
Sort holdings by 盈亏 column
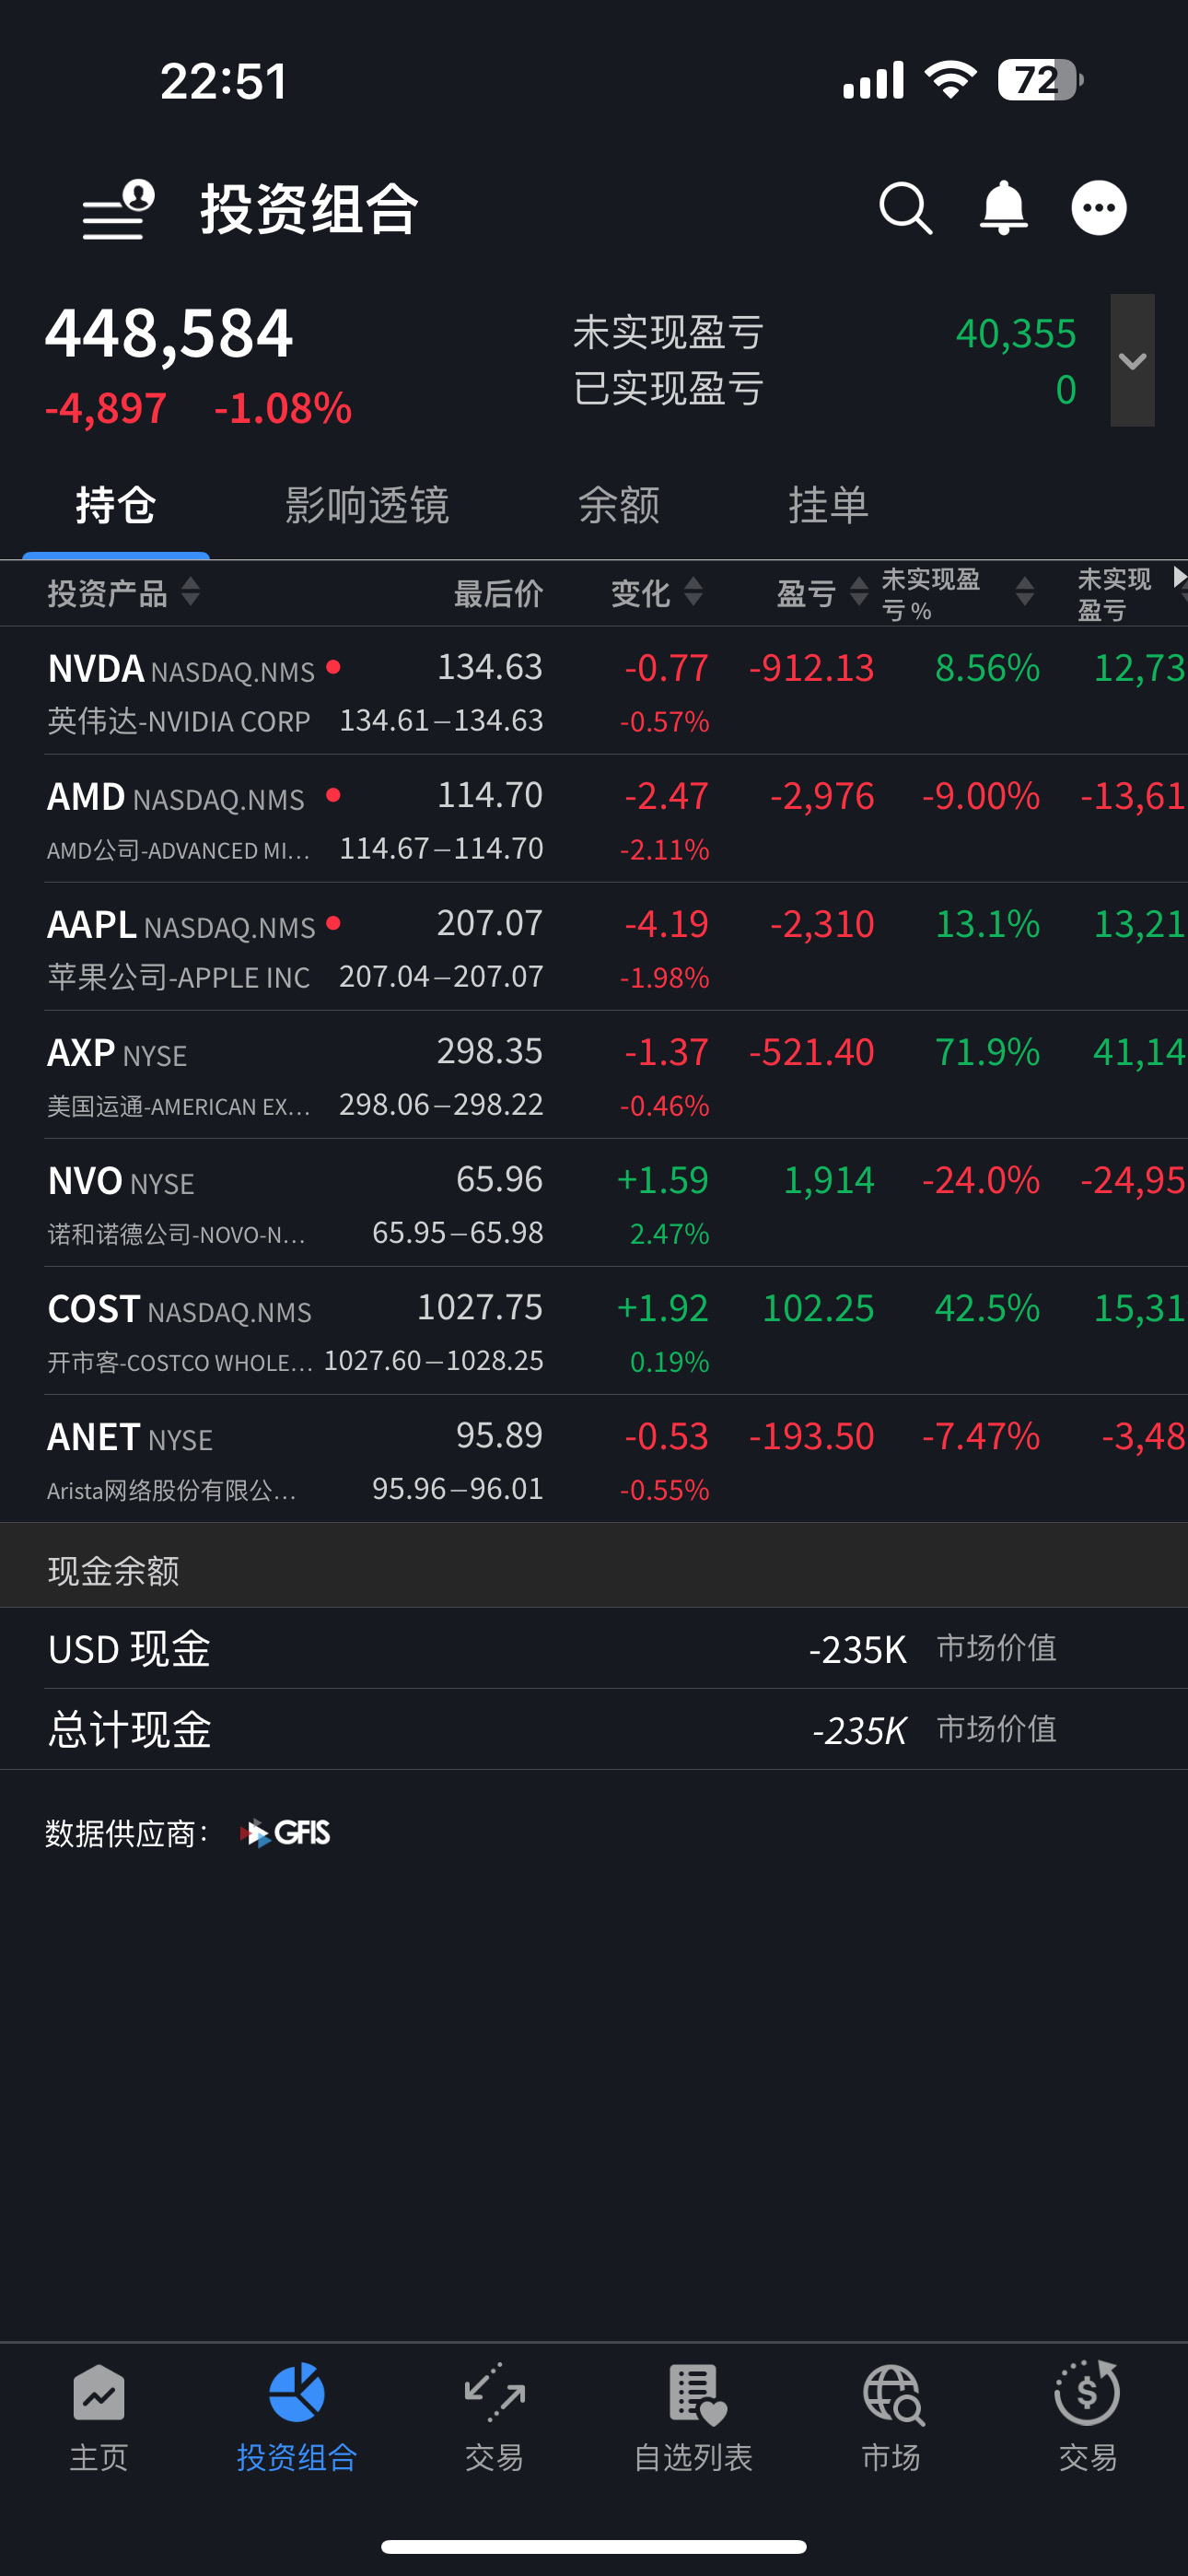pyautogui.click(x=820, y=593)
